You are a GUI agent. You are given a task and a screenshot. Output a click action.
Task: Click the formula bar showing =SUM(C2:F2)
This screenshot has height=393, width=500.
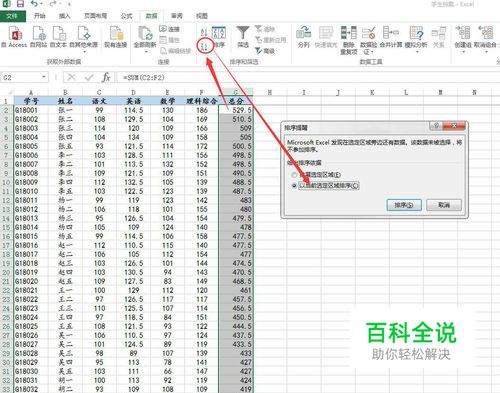[x=308, y=78]
